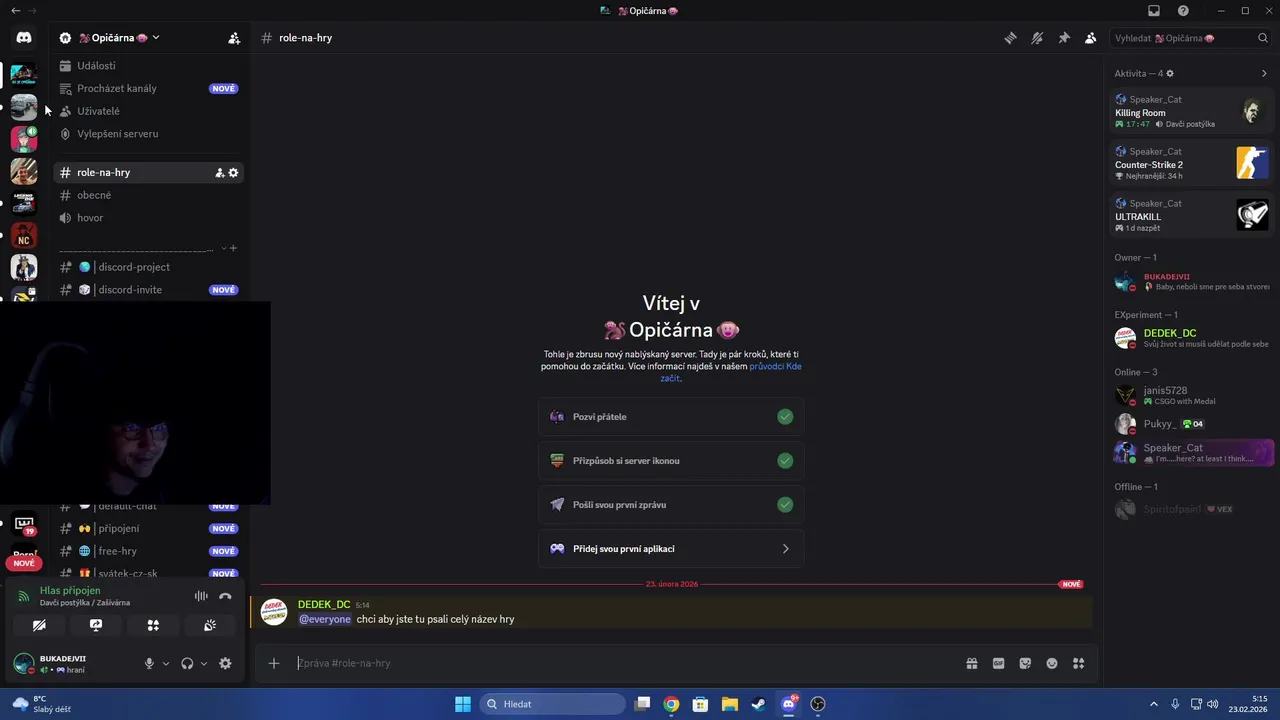Open the free-hry channel

pyautogui.click(x=148, y=551)
